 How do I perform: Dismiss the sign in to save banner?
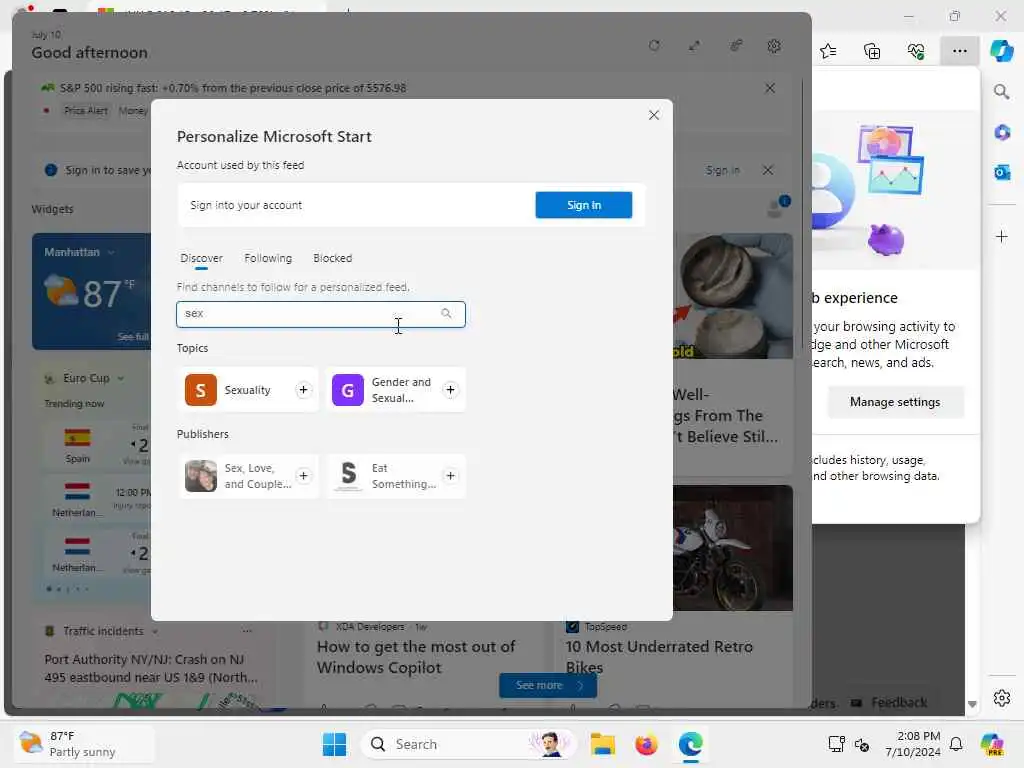(x=768, y=170)
